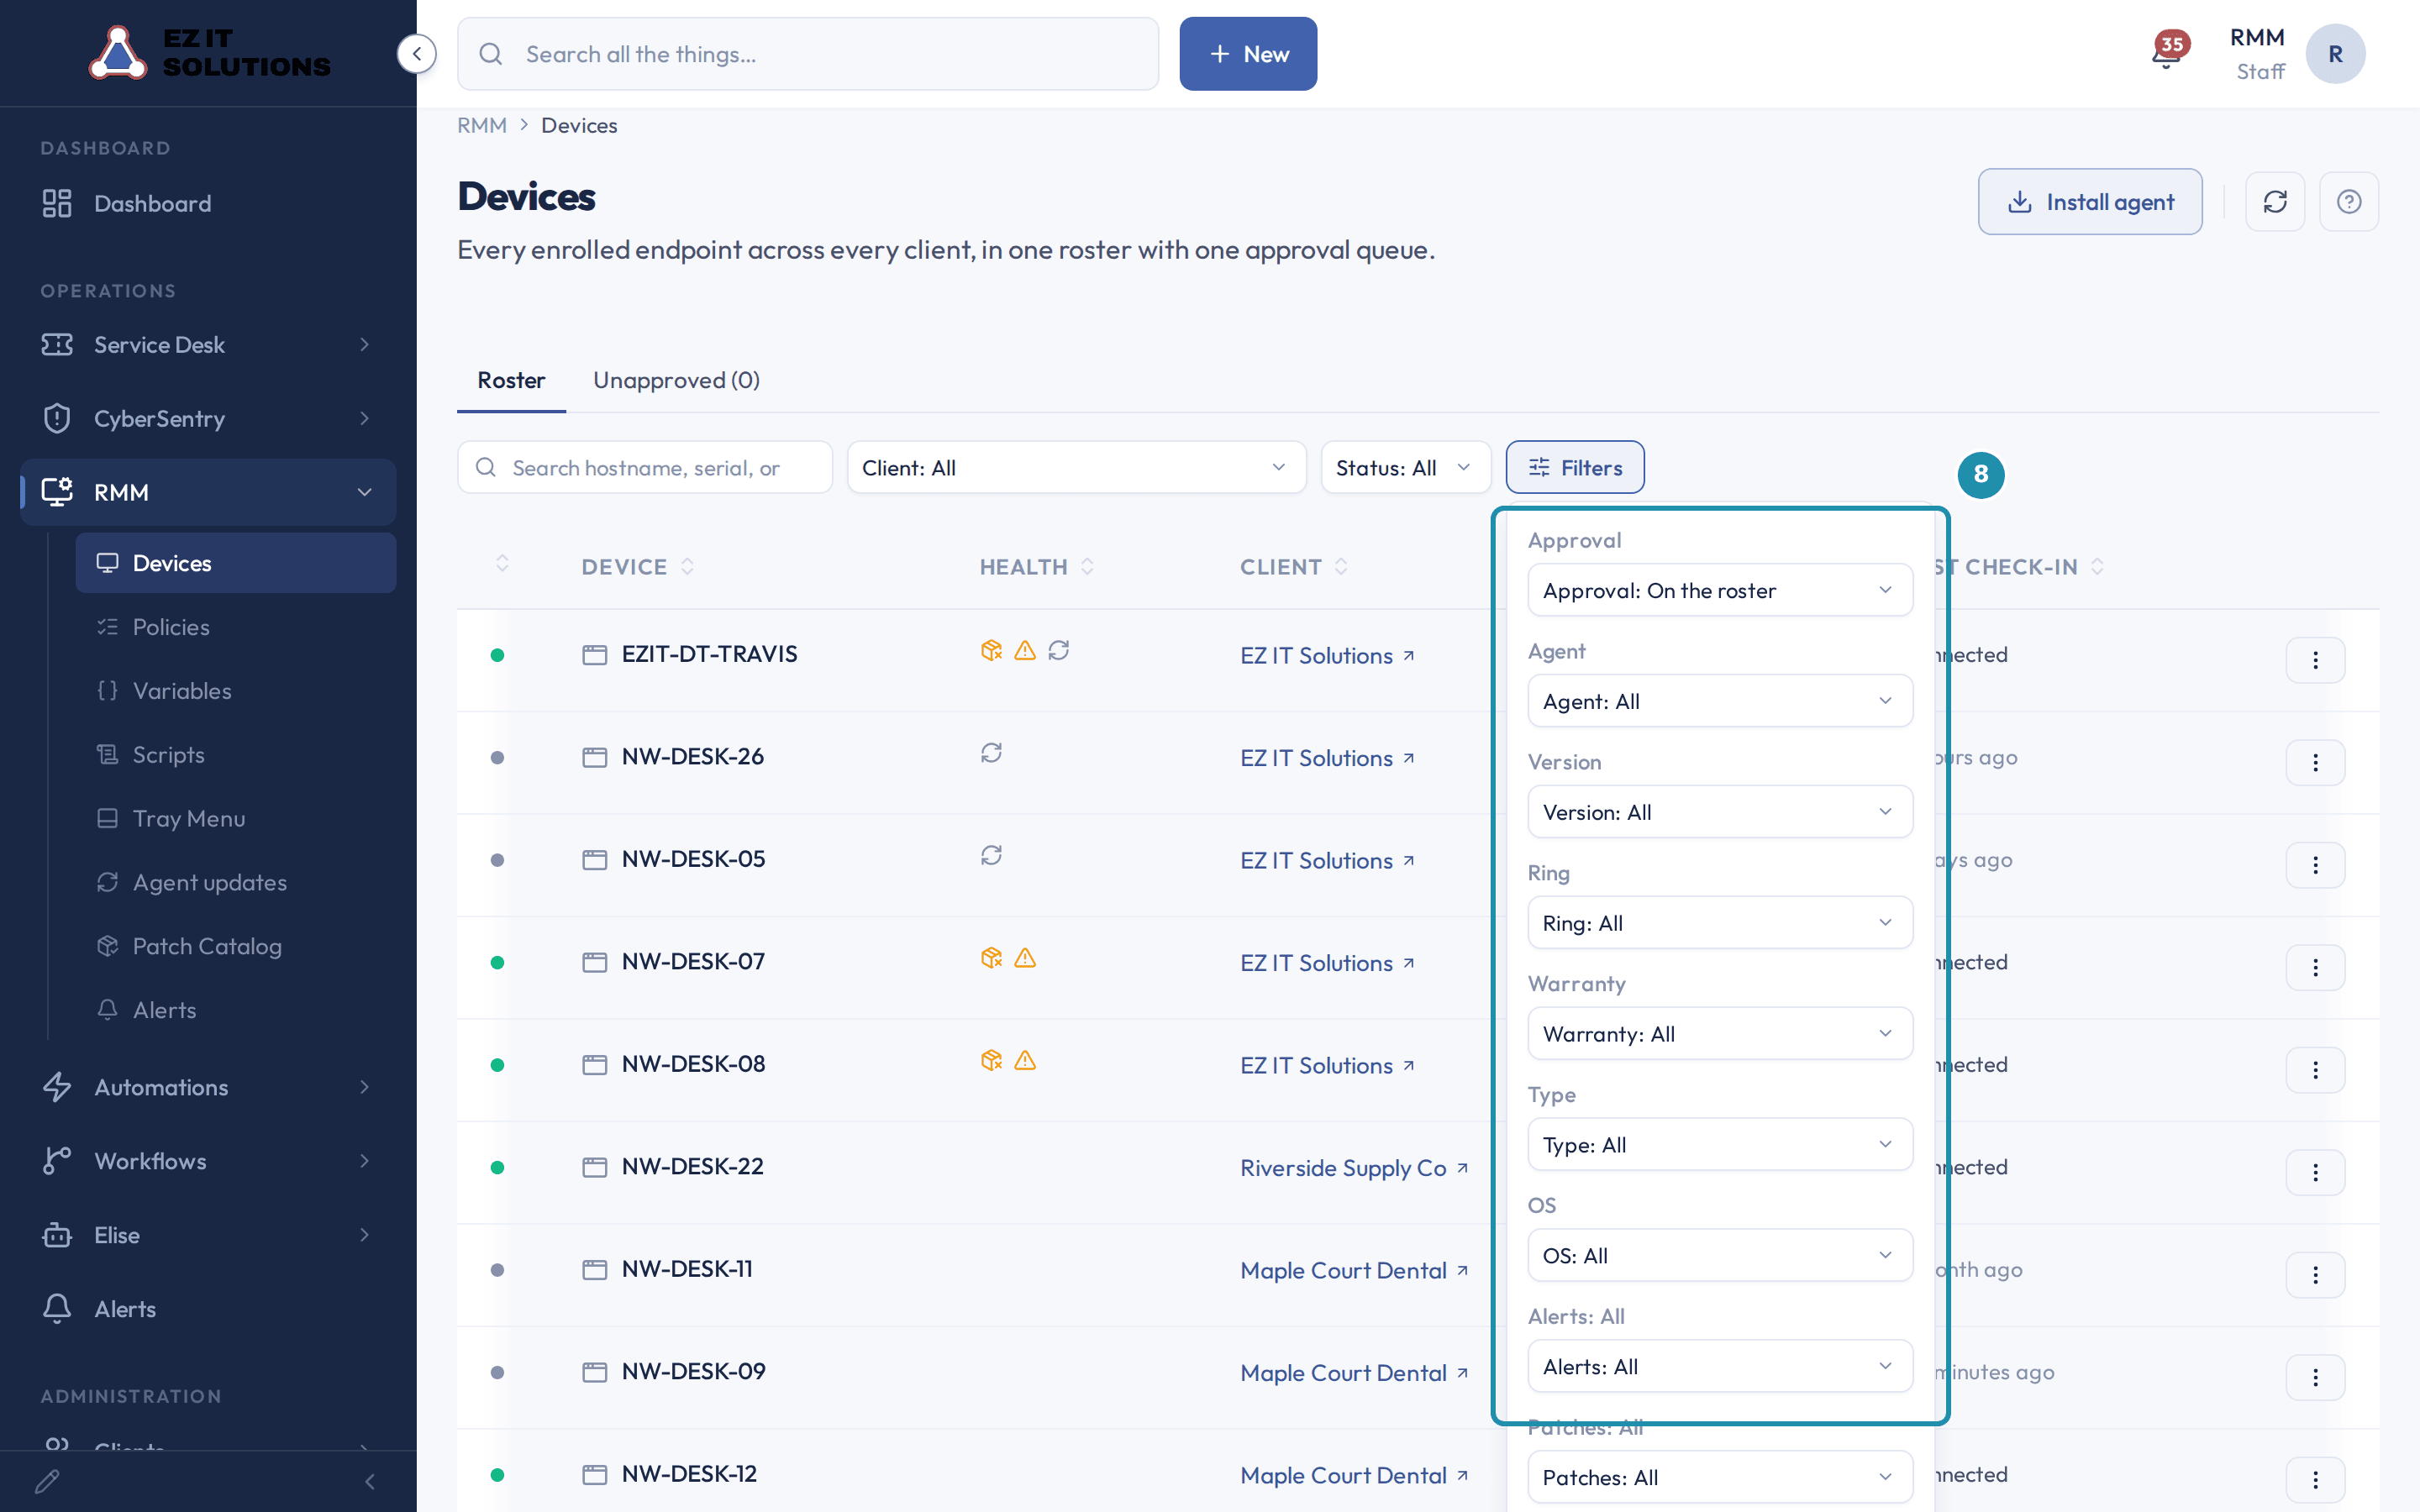Click the alert triangle icon on NW-DESK-07
This screenshot has width=2420, height=1512.
pos(1025,958)
